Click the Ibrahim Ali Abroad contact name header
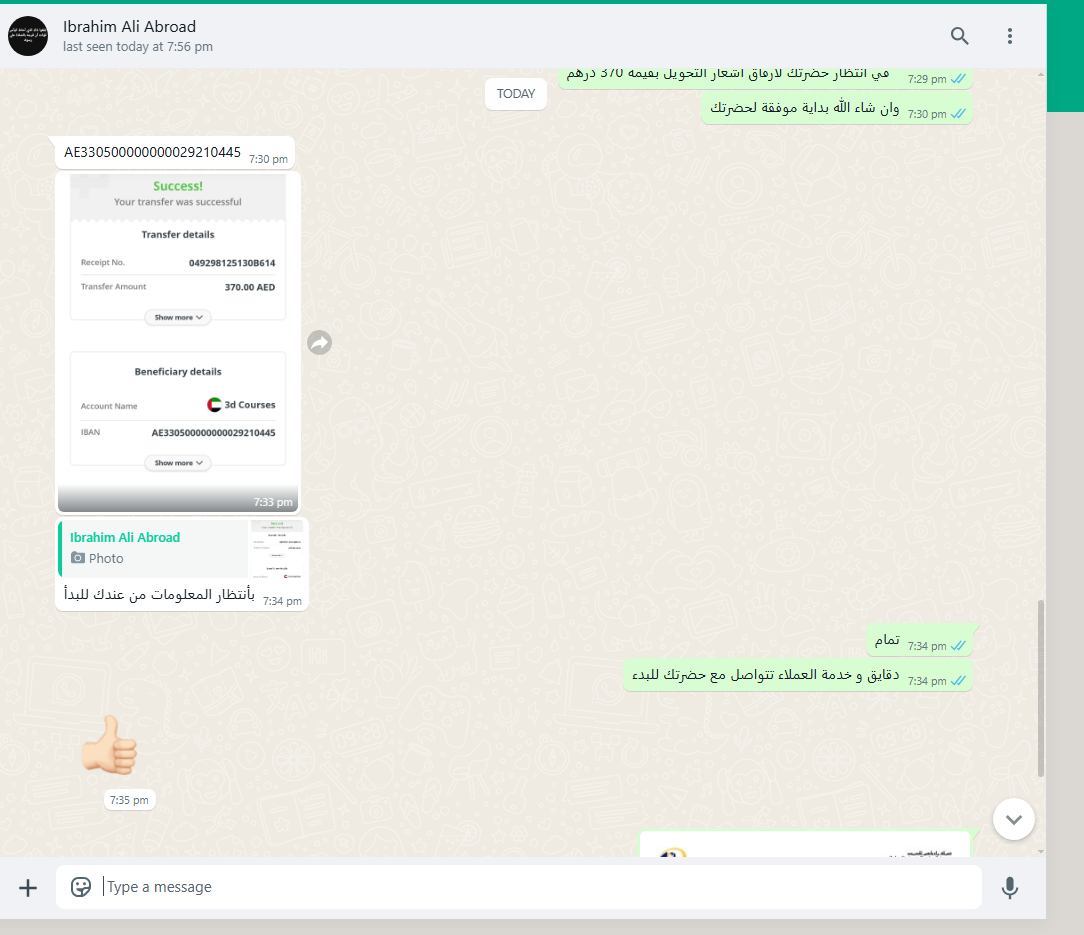The image size is (1084, 935). (129, 26)
